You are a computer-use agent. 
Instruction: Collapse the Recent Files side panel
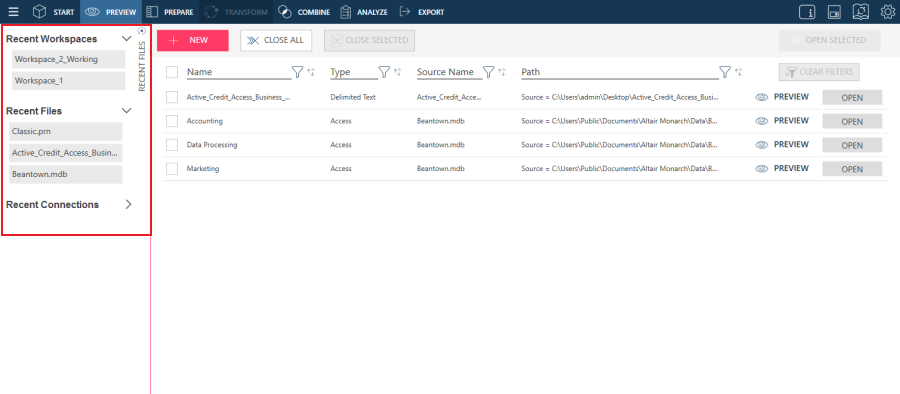[142, 32]
